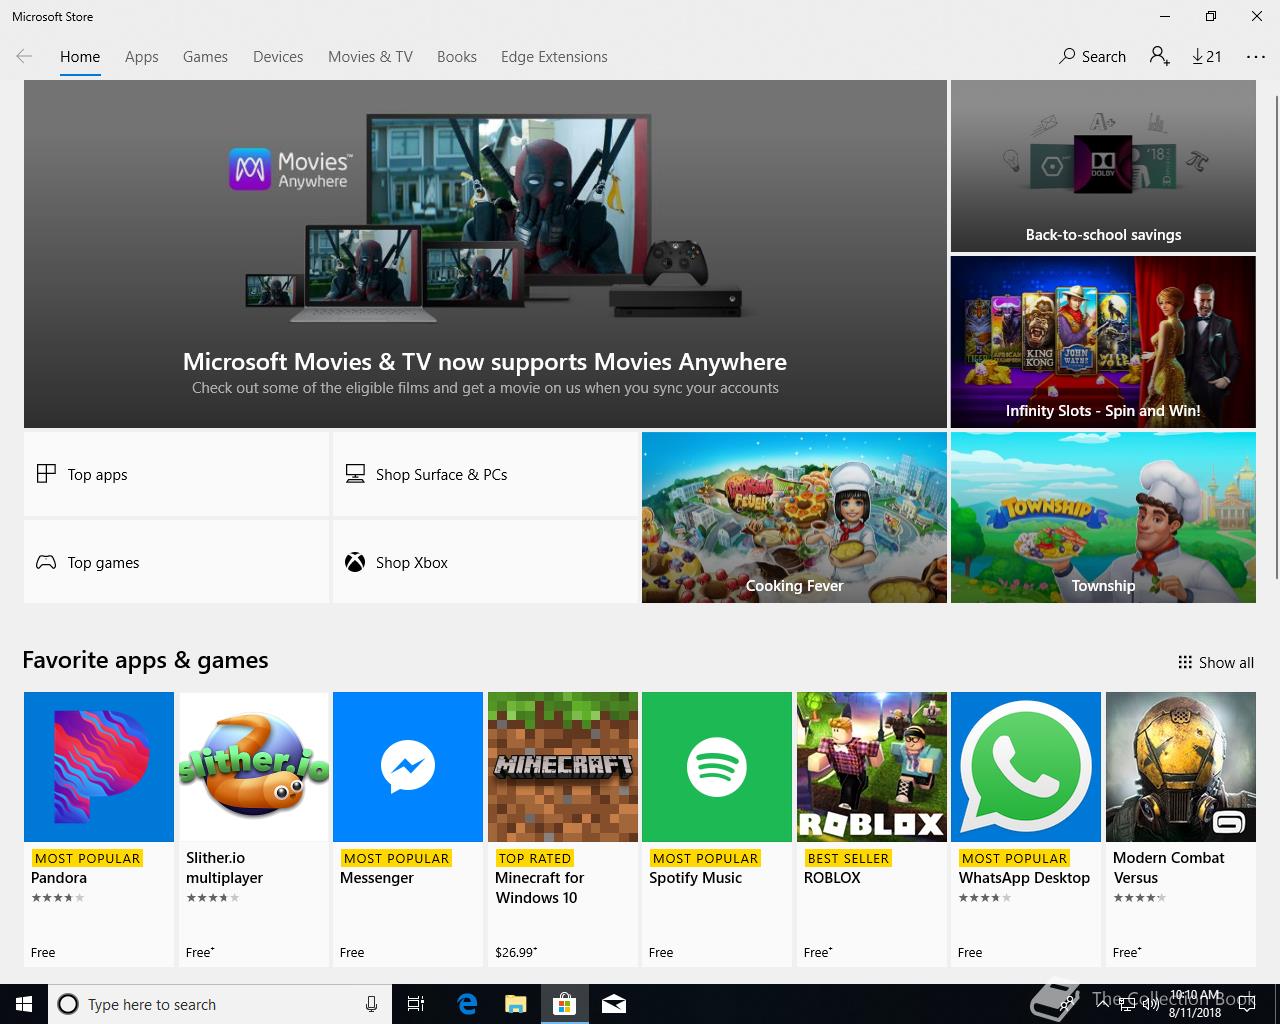Click the Store vertical scrollbar
1280x1024 pixels.
[x=1276, y=337]
